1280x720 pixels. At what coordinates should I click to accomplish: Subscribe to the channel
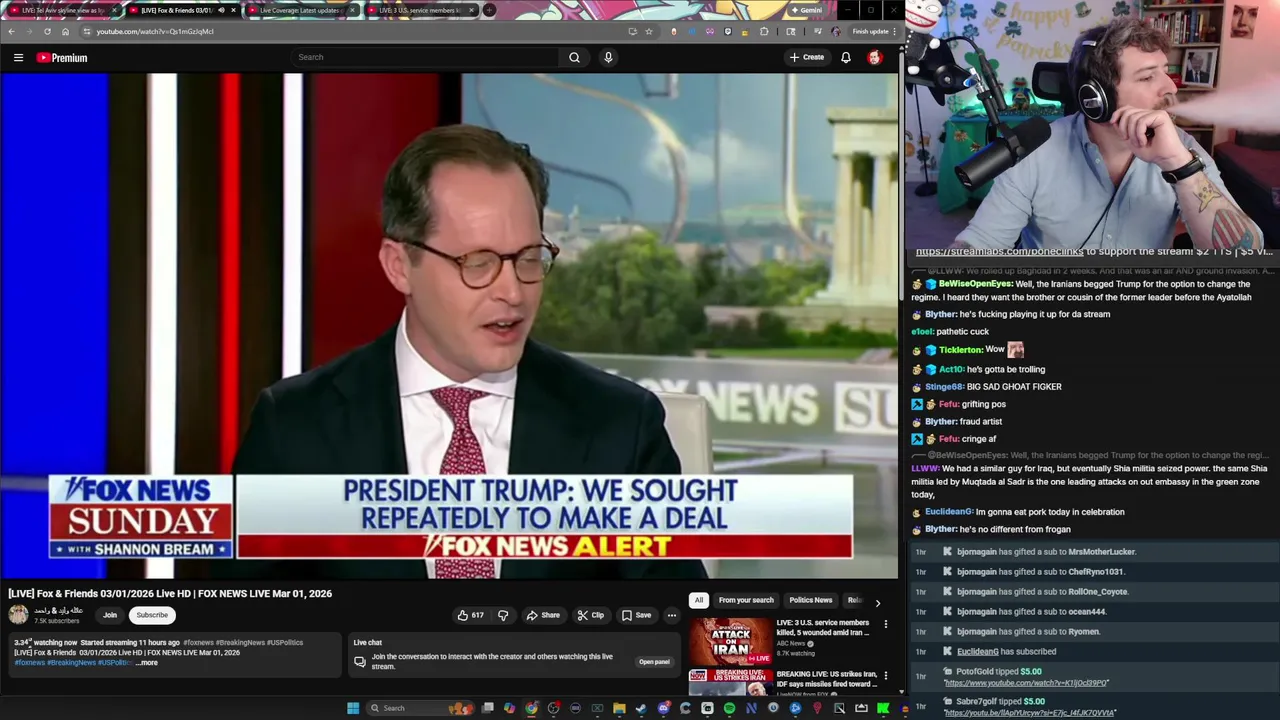(x=152, y=615)
